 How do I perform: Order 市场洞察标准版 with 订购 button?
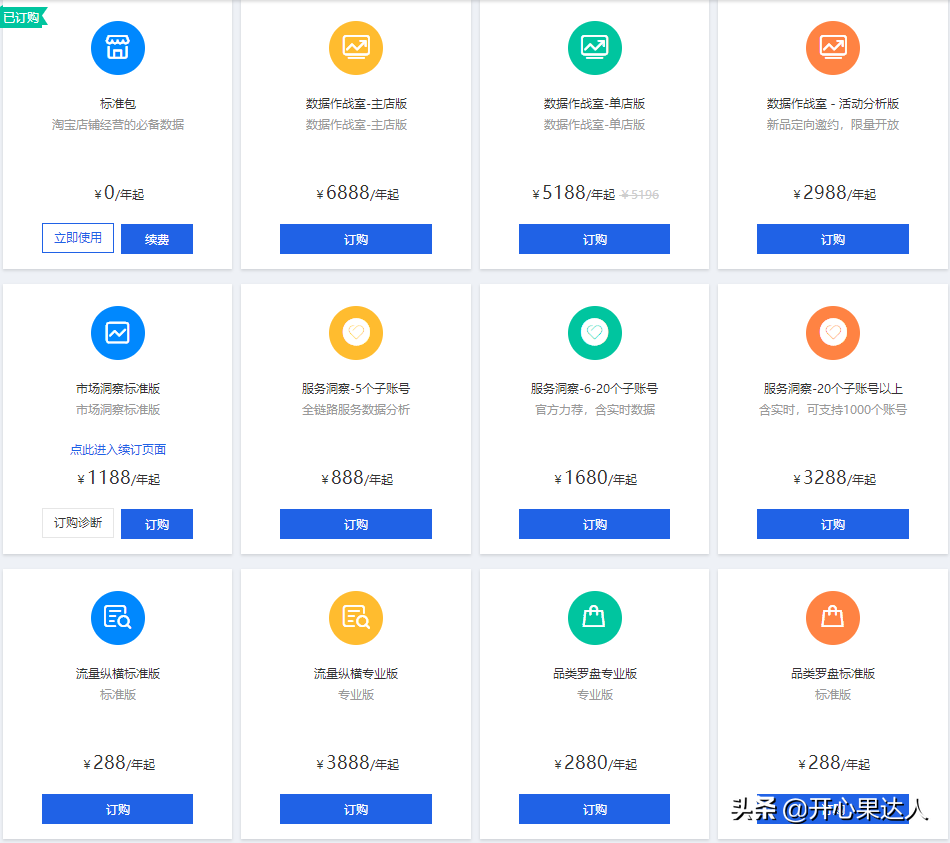pos(157,524)
